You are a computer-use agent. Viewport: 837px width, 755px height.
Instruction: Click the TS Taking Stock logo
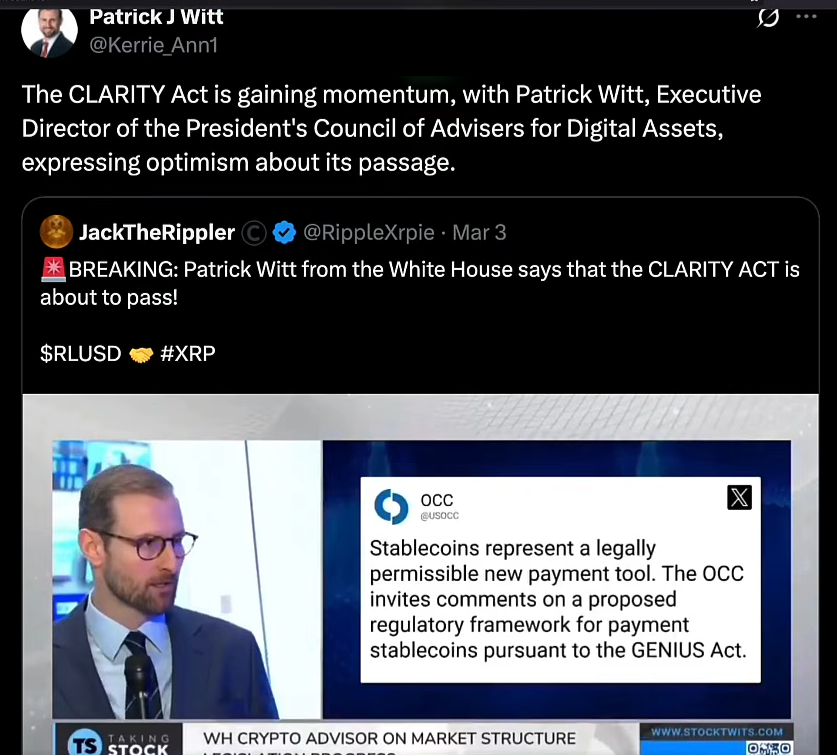(119, 742)
